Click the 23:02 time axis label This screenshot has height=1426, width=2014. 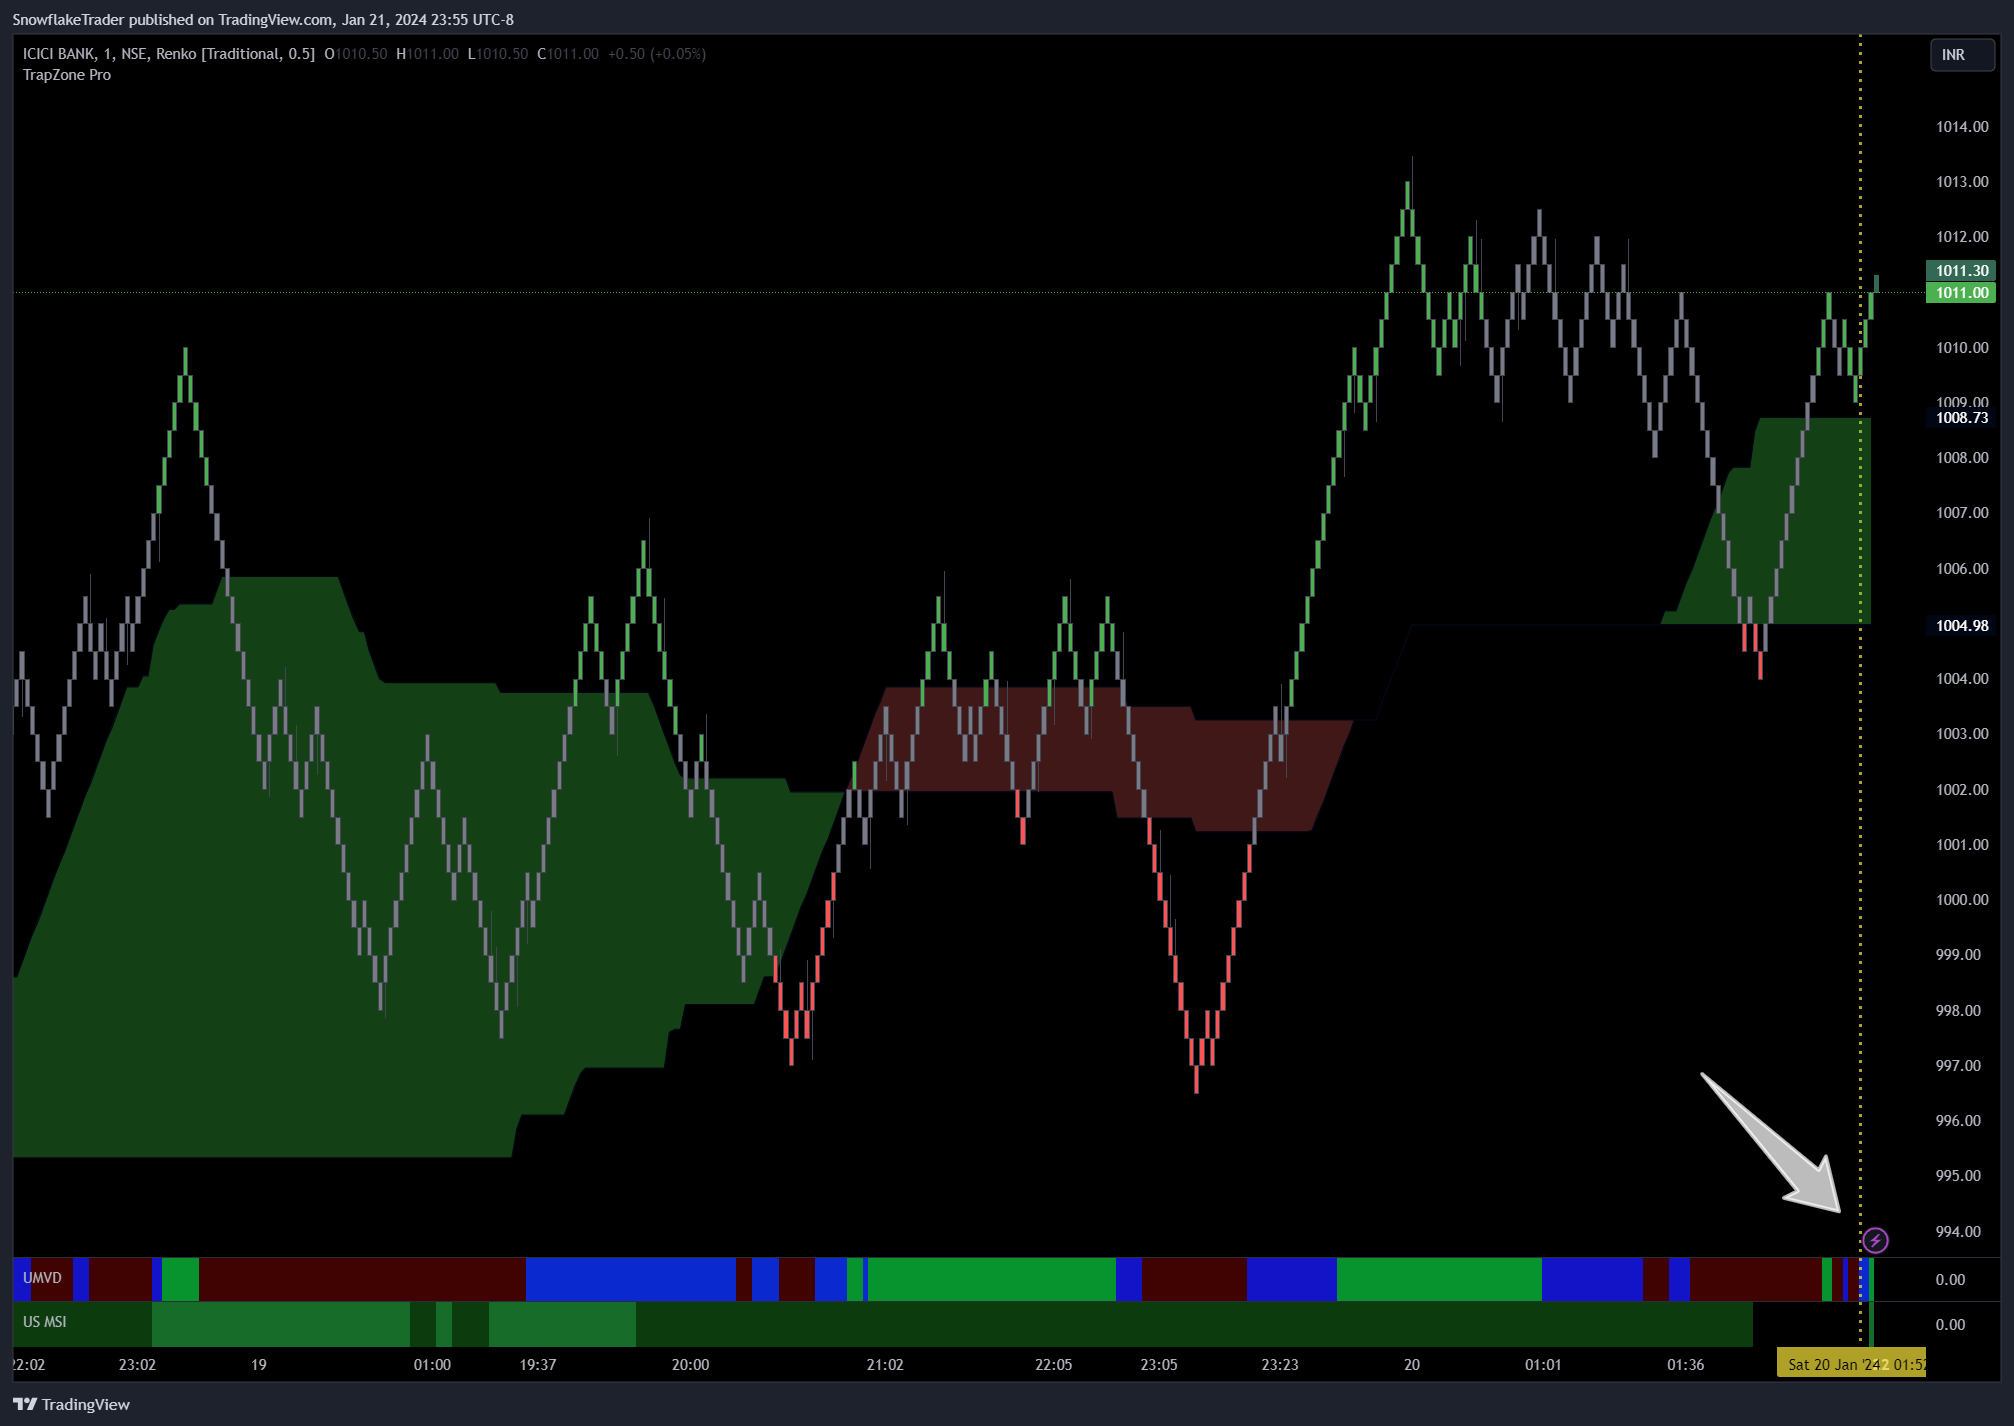[x=137, y=1364]
